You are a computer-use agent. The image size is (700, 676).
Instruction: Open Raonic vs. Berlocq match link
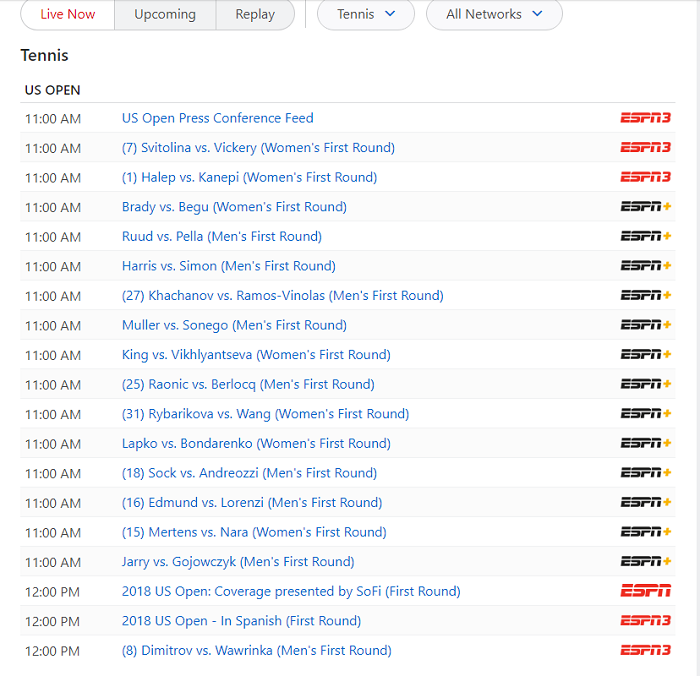tap(248, 384)
